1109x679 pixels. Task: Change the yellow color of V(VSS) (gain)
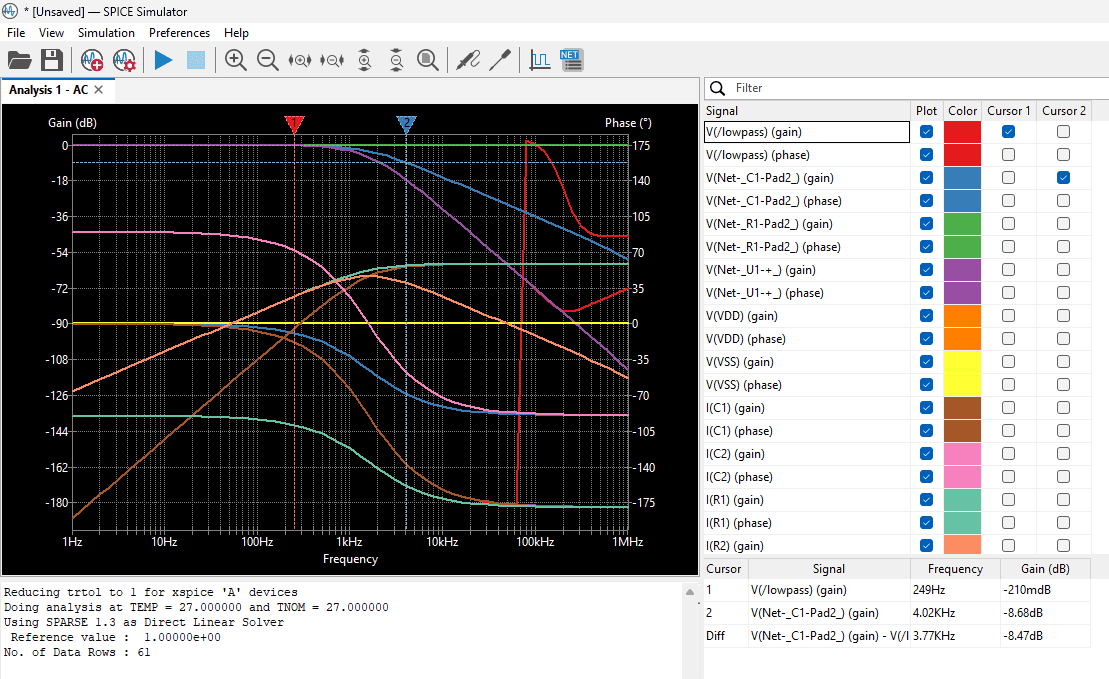point(963,361)
